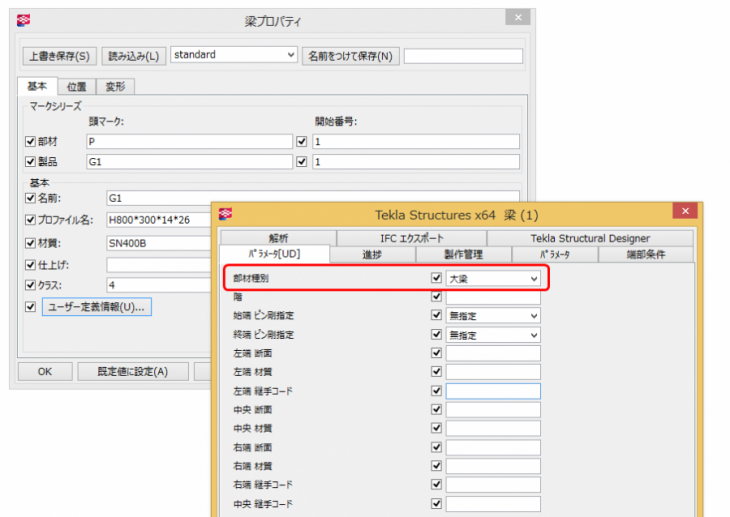The image size is (730, 517).
Task: Click the 左端 継手コード input field
Action: point(493,391)
